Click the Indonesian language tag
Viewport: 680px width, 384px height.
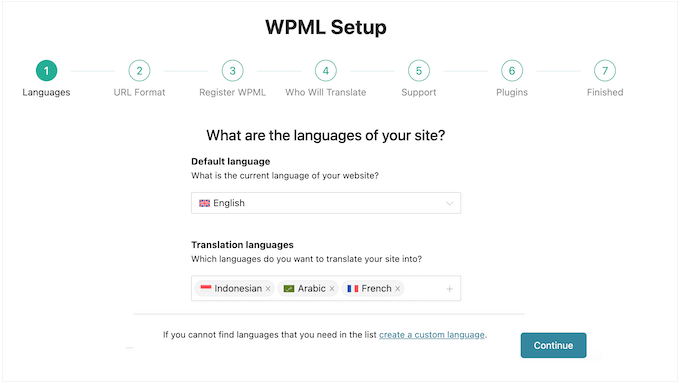235,289
